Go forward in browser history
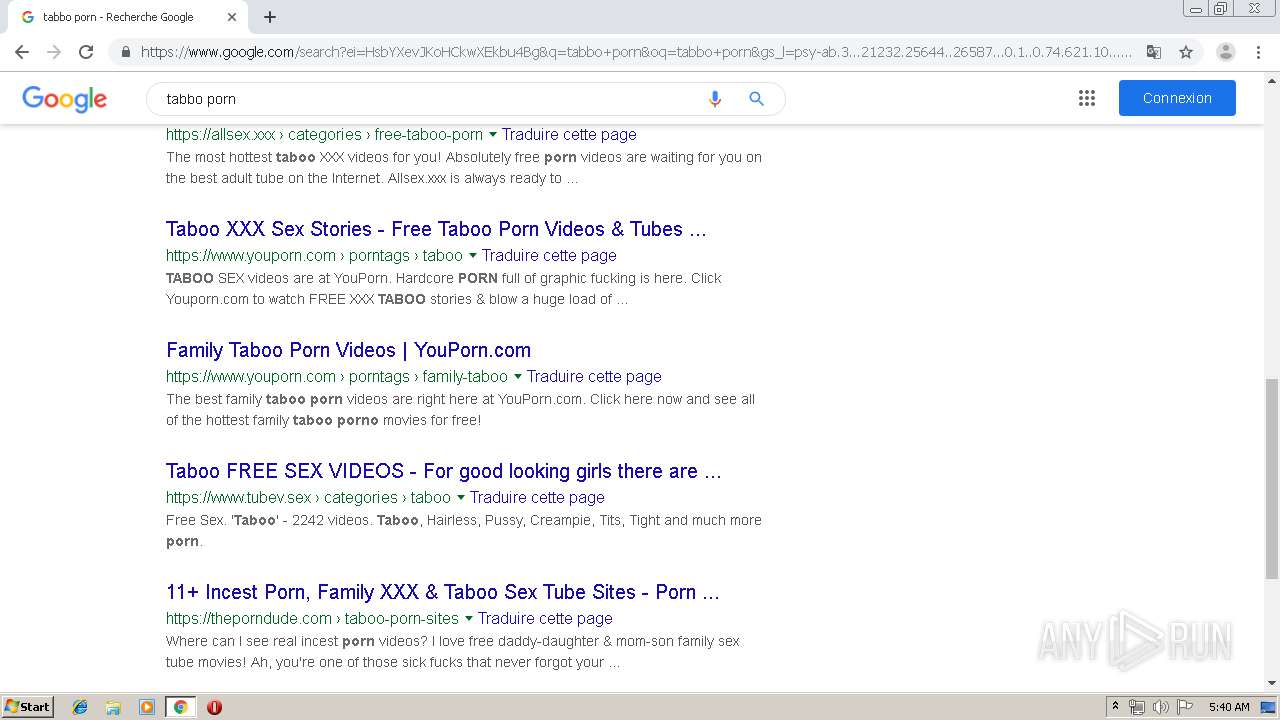The width and height of the screenshot is (1280, 720). point(54,52)
